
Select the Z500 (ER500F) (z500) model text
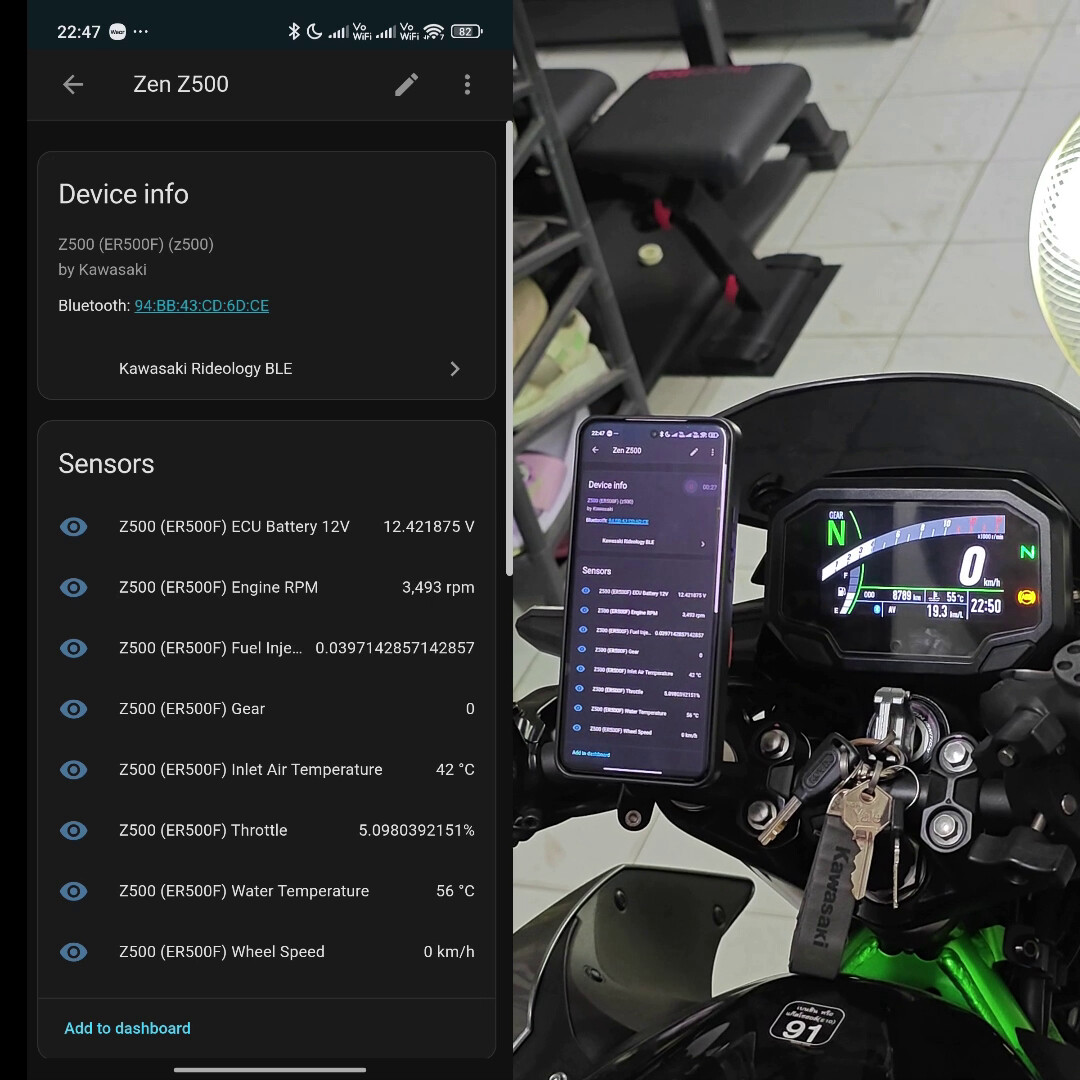click(136, 245)
